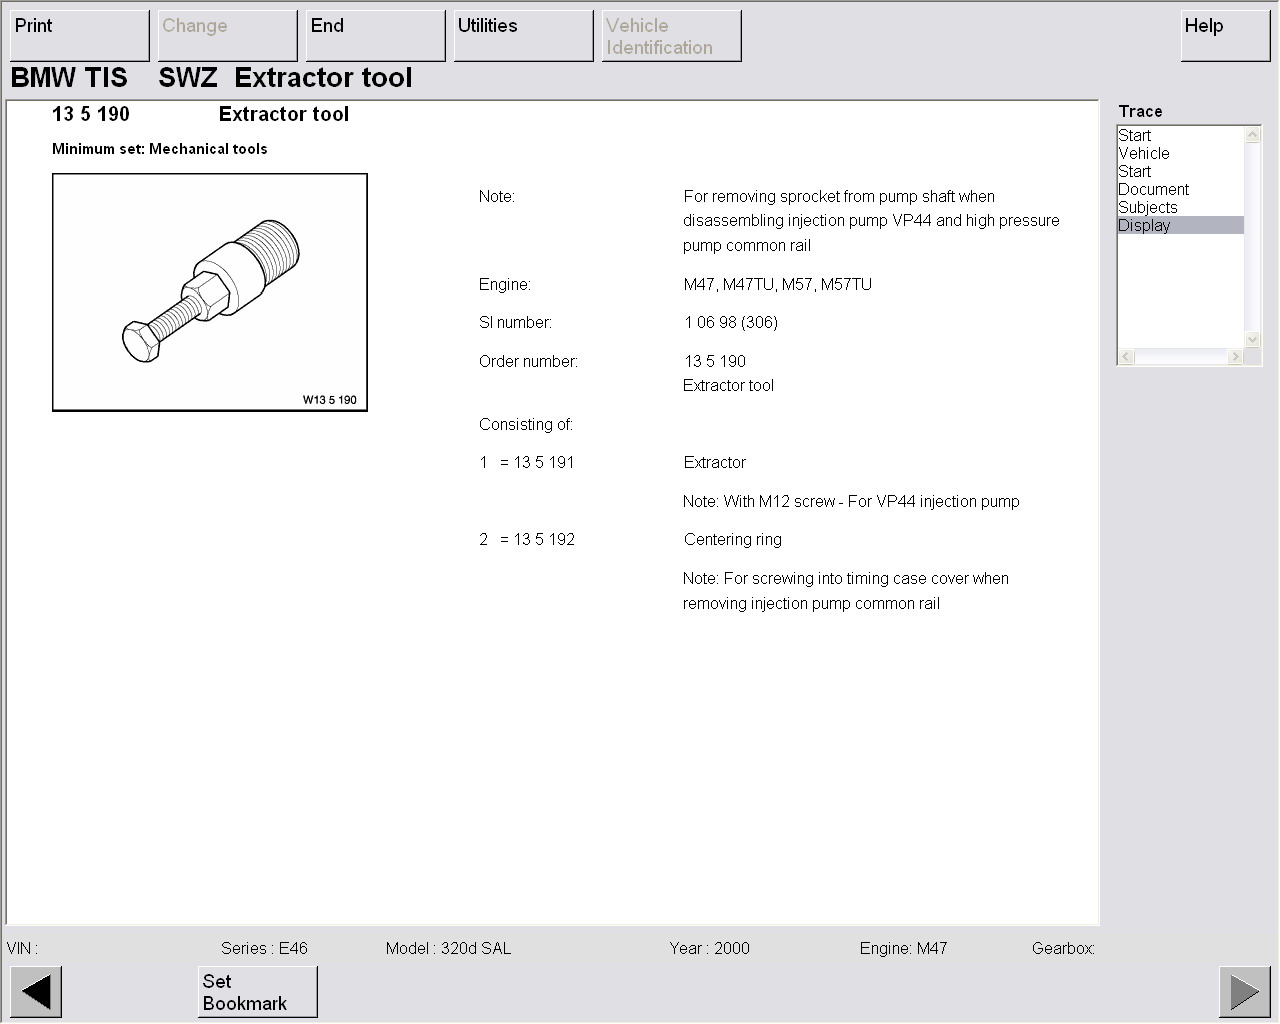
Task: Click the heading '13 5 190'
Action: click(91, 114)
